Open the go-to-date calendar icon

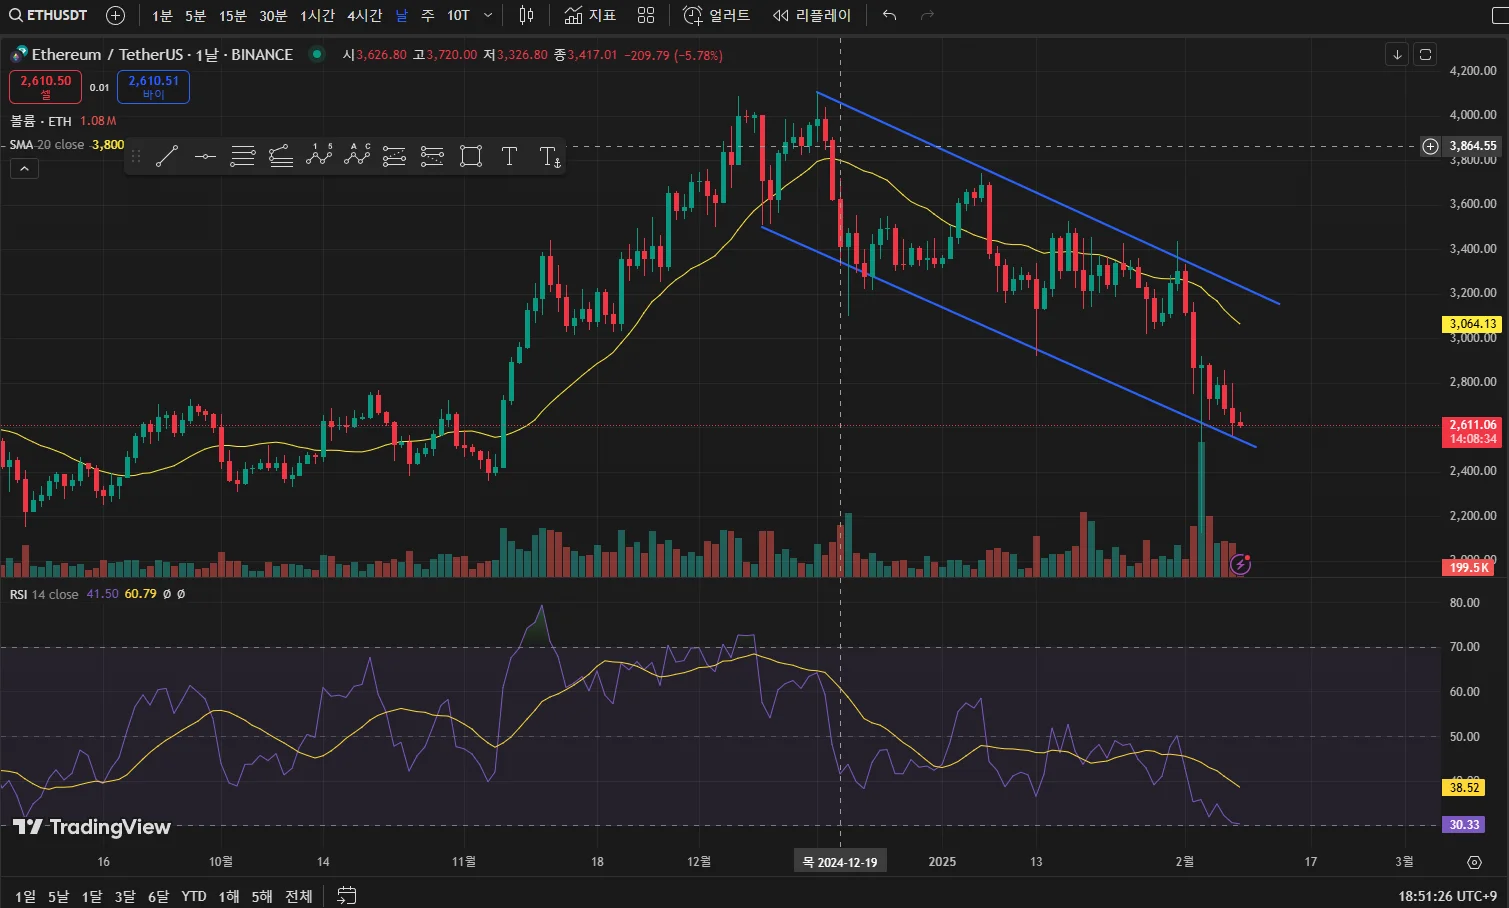(x=346, y=895)
